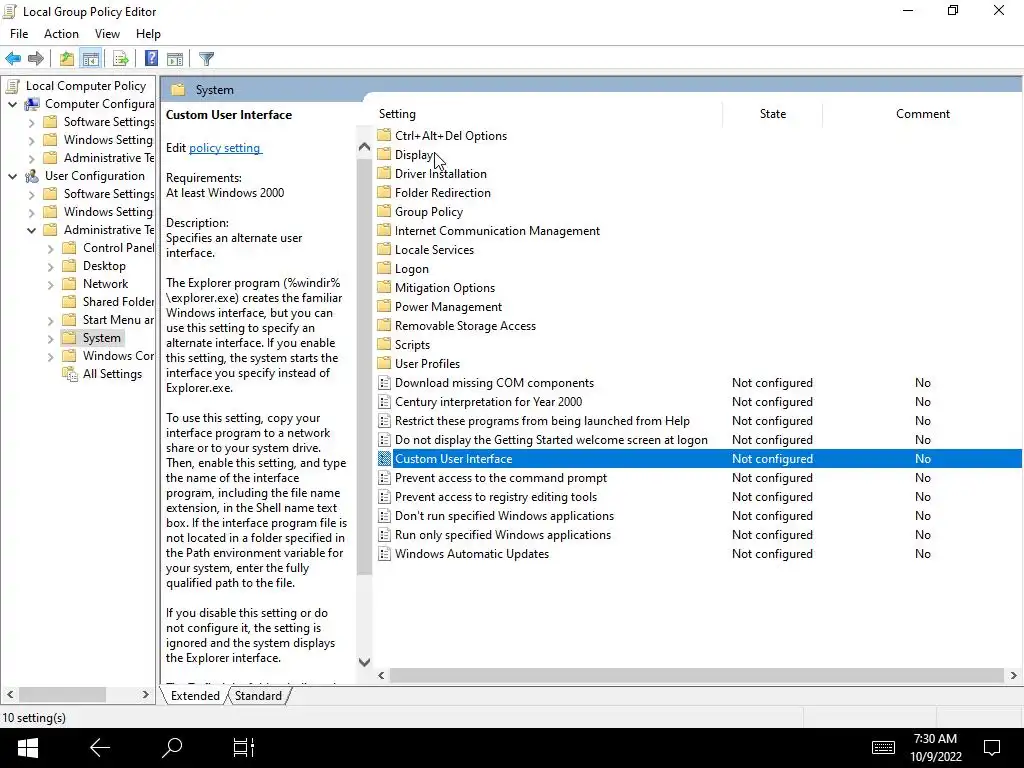Viewport: 1024px width, 768px height.
Task: Click the taskbar Back arrow button
Action: coord(100,748)
